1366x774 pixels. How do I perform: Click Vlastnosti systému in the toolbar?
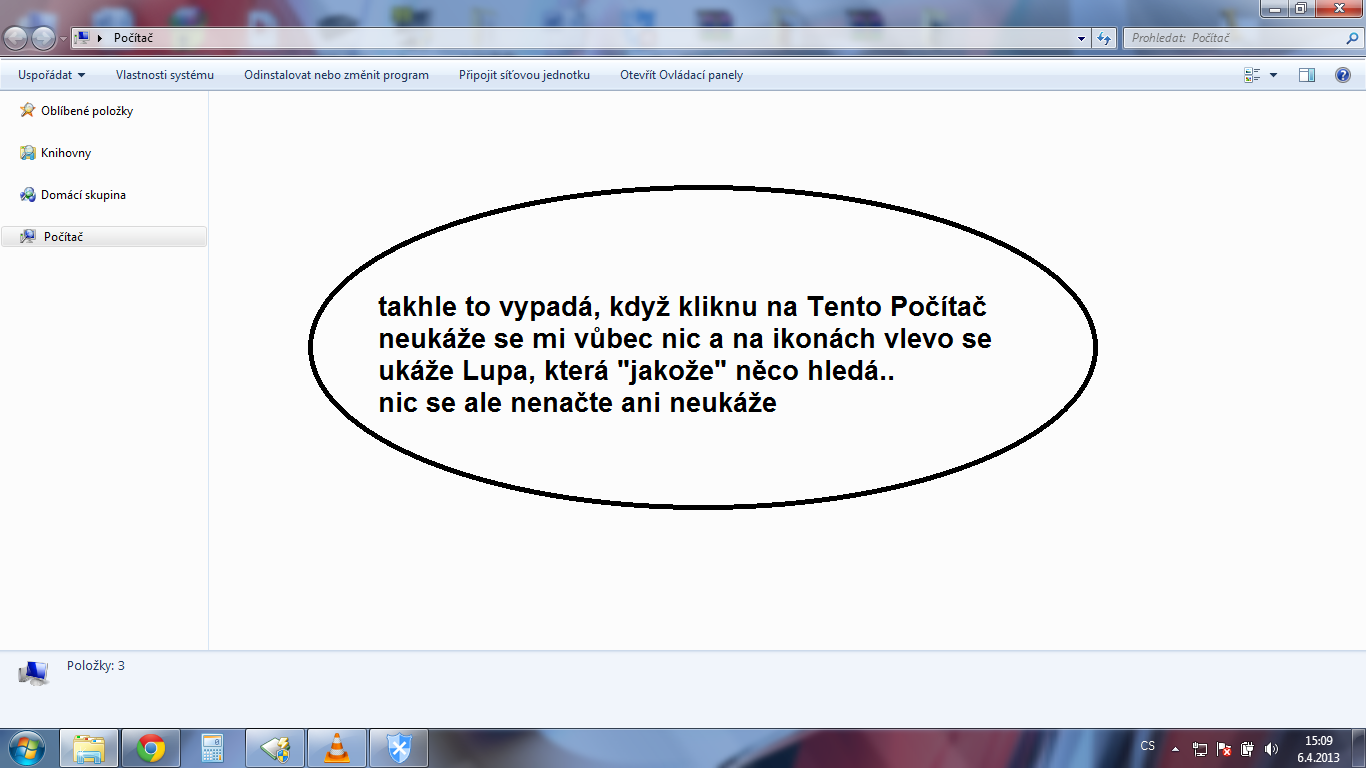coord(165,75)
